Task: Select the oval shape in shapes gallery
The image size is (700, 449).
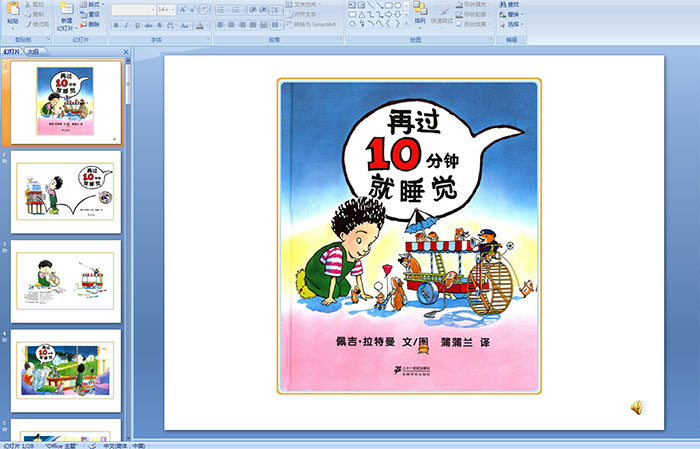Action: pyautogui.click(x=397, y=5)
